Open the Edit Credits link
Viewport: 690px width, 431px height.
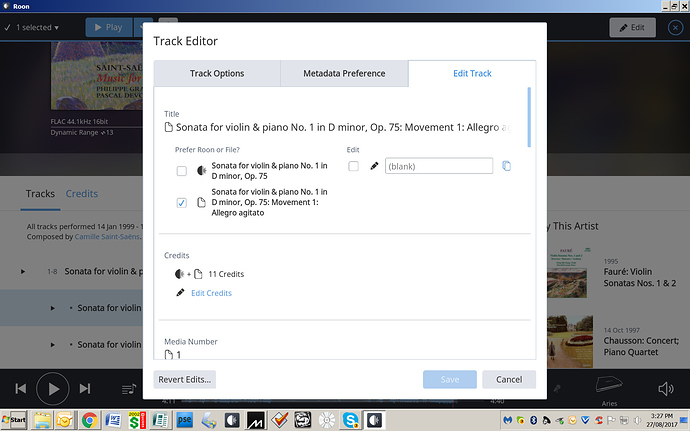(211, 293)
